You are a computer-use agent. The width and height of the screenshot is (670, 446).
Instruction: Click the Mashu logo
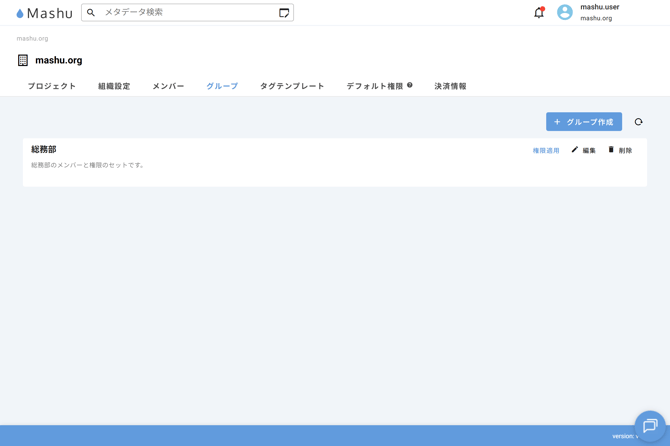coord(44,13)
